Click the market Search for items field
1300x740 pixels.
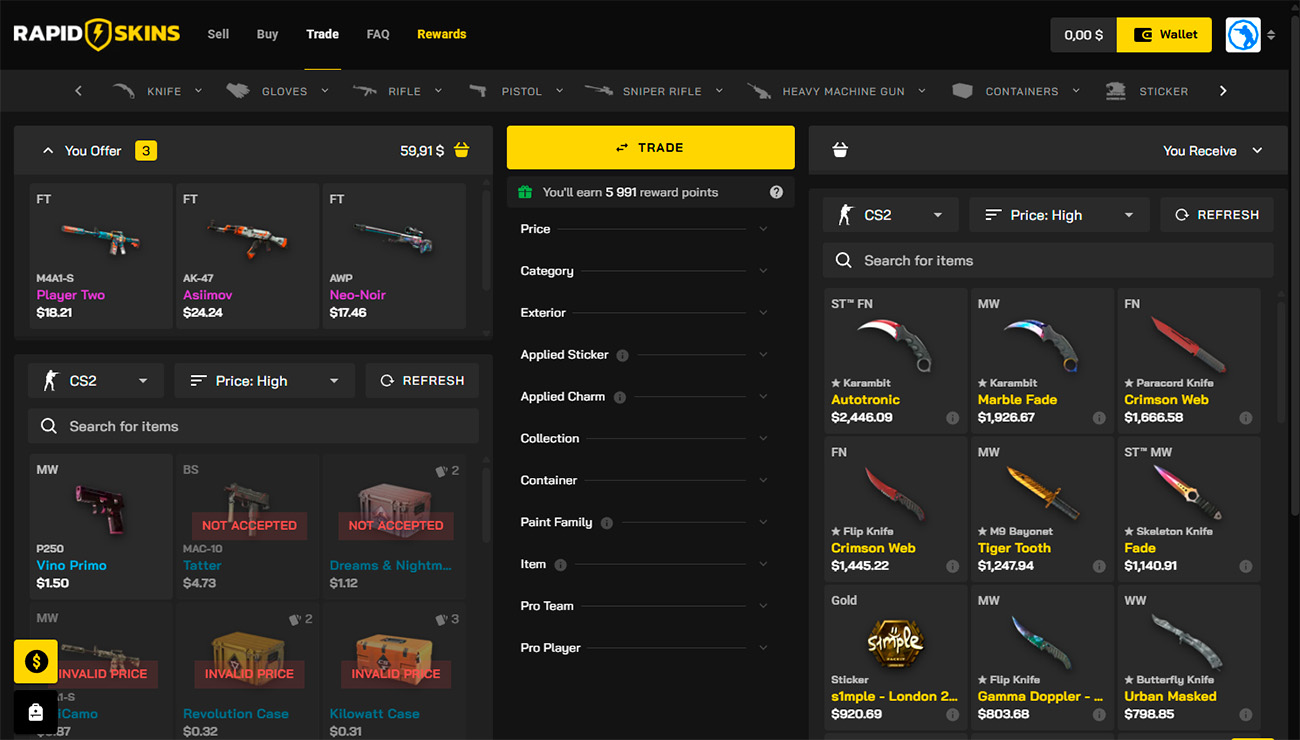pos(1048,260)
